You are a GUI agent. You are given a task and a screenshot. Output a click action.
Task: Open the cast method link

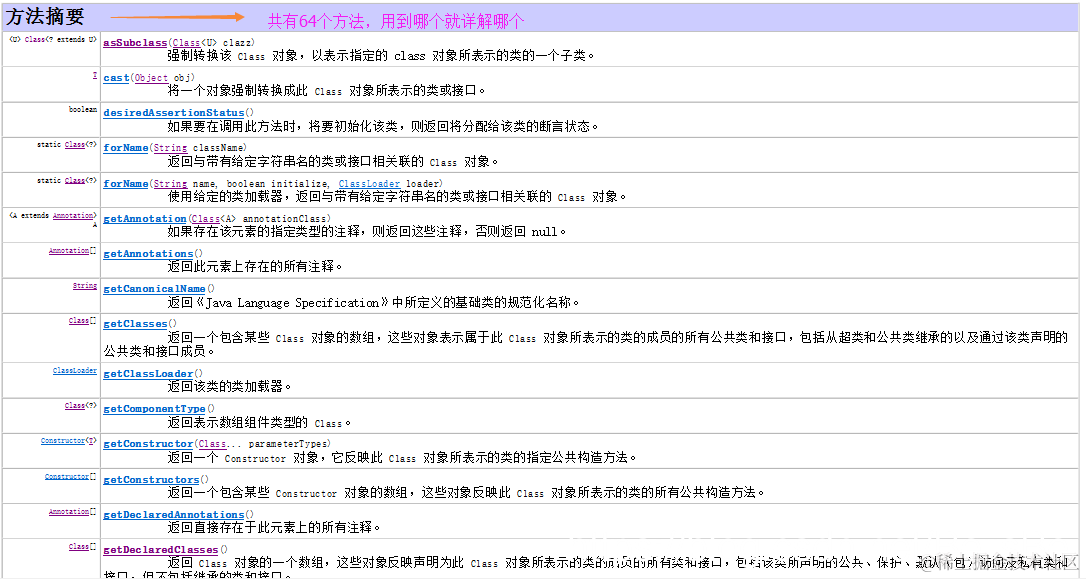pyautogui.click(x=116, y=78)
